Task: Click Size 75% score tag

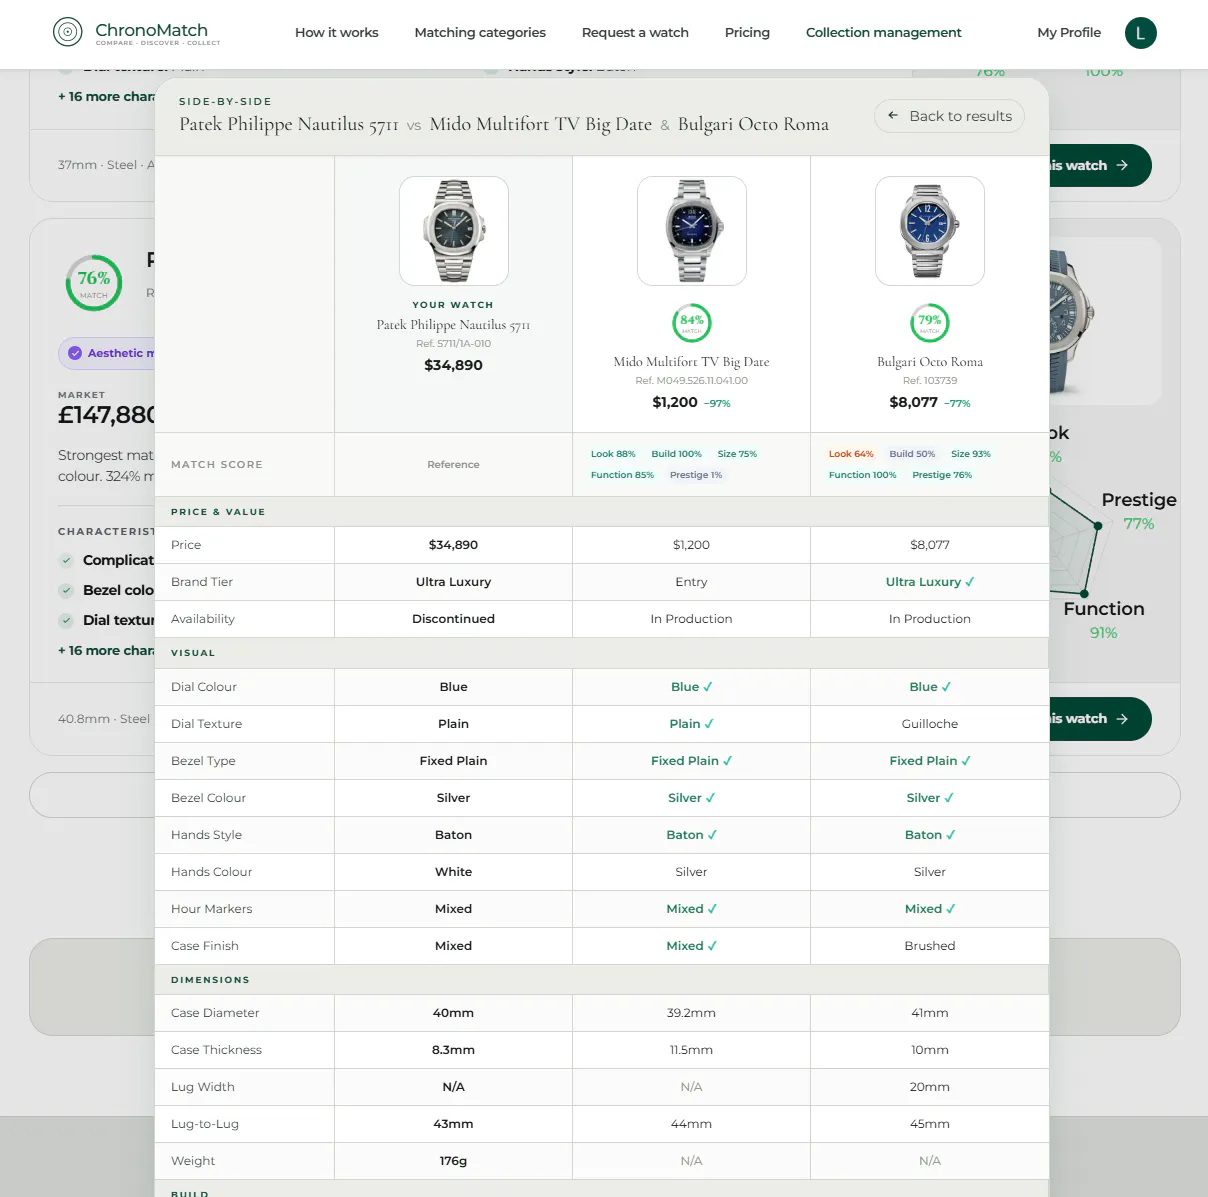Action: (737, 454)
